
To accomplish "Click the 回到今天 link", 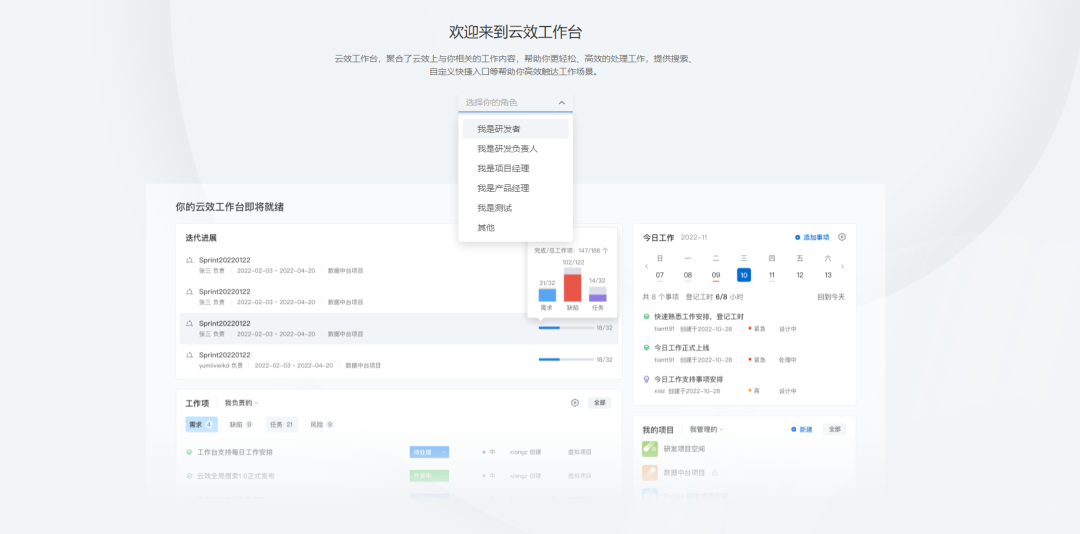I will click(831, 297).
